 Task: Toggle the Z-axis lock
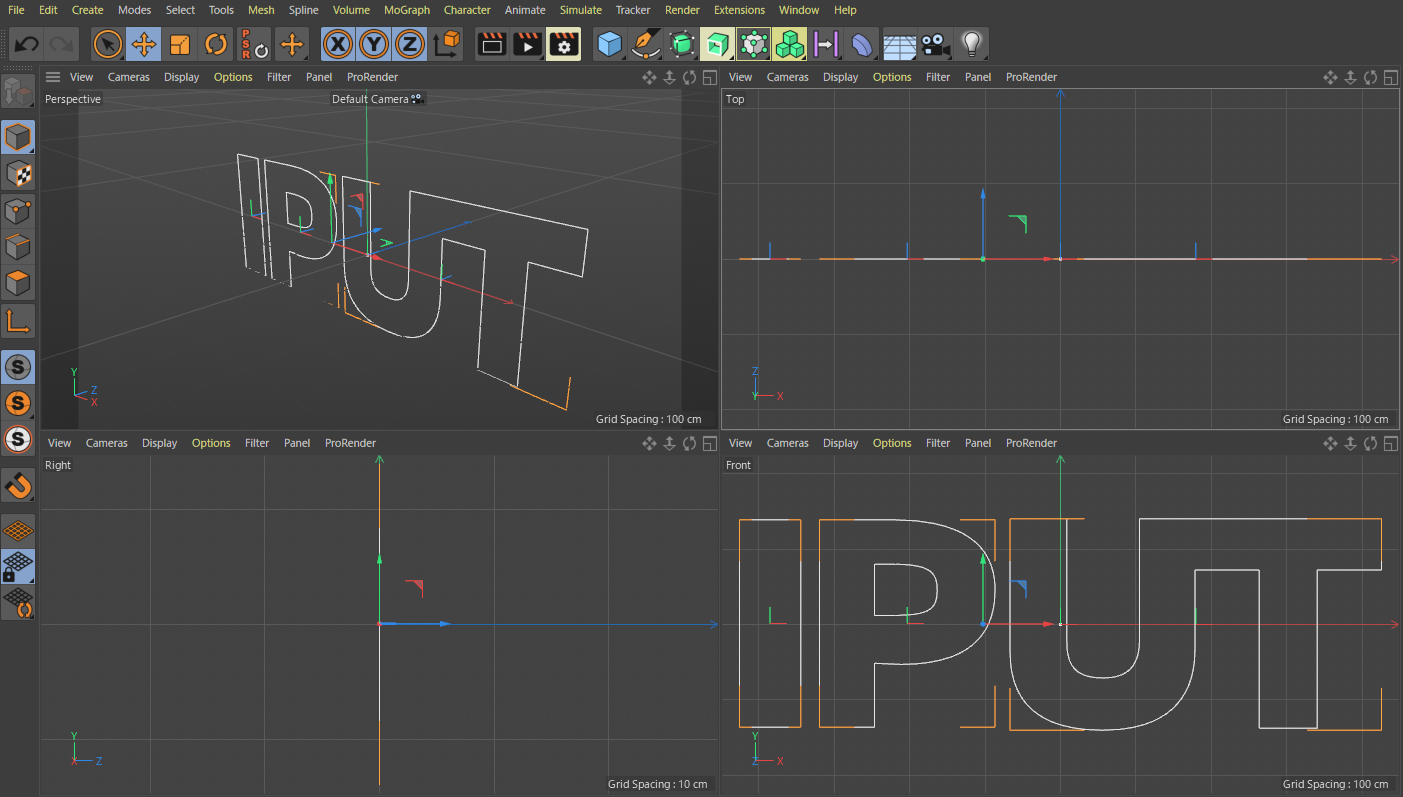pyautogui.click(x=409, y=44)
